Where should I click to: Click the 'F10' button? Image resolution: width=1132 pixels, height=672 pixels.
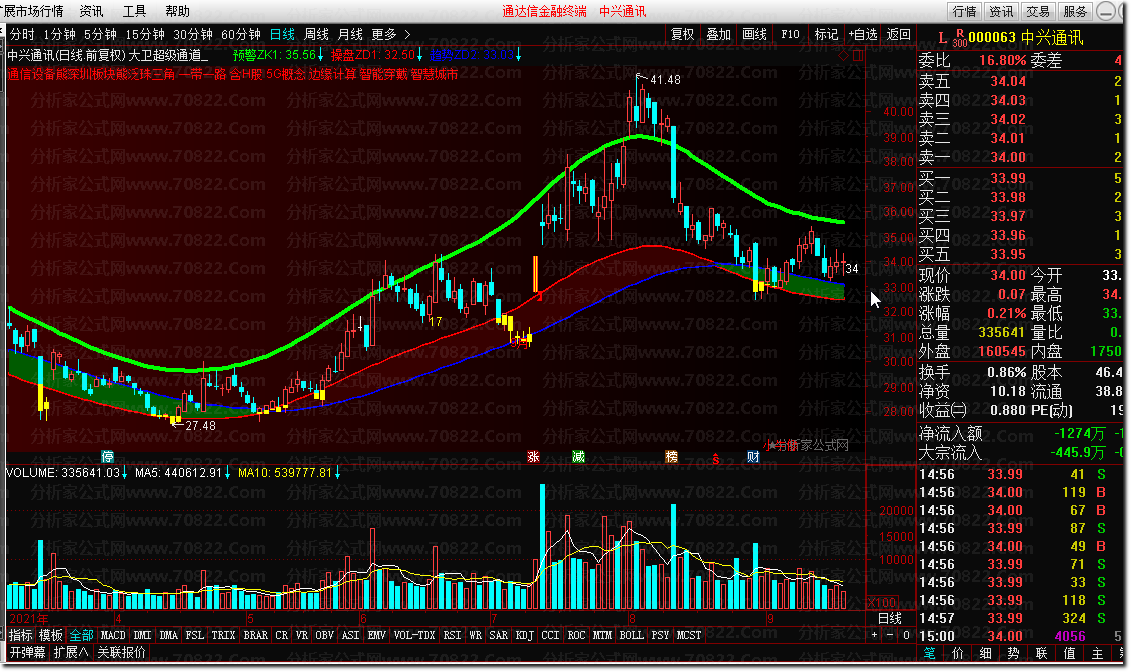(x=791, y=34)
